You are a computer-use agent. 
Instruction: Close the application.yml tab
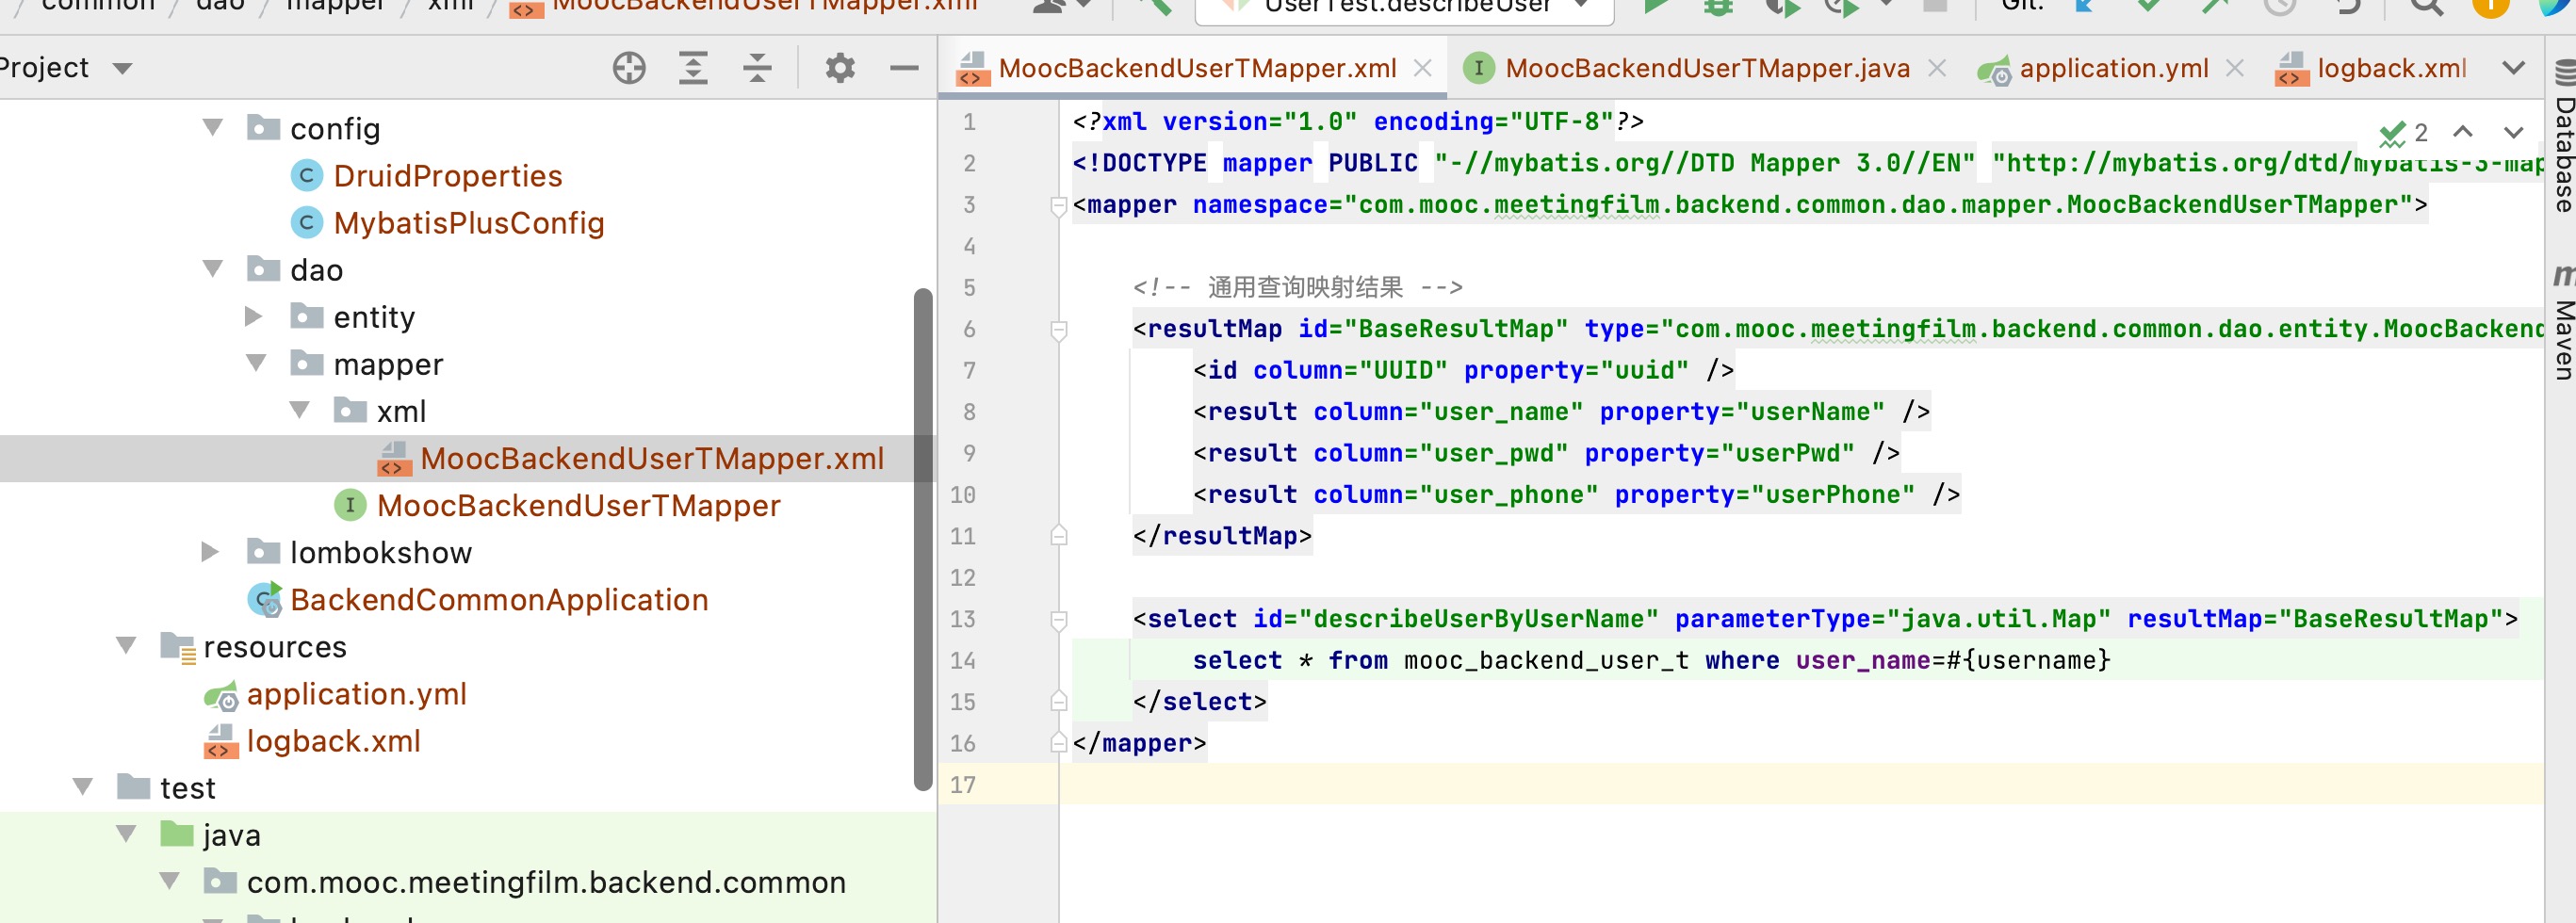(x=2234, y=68)
